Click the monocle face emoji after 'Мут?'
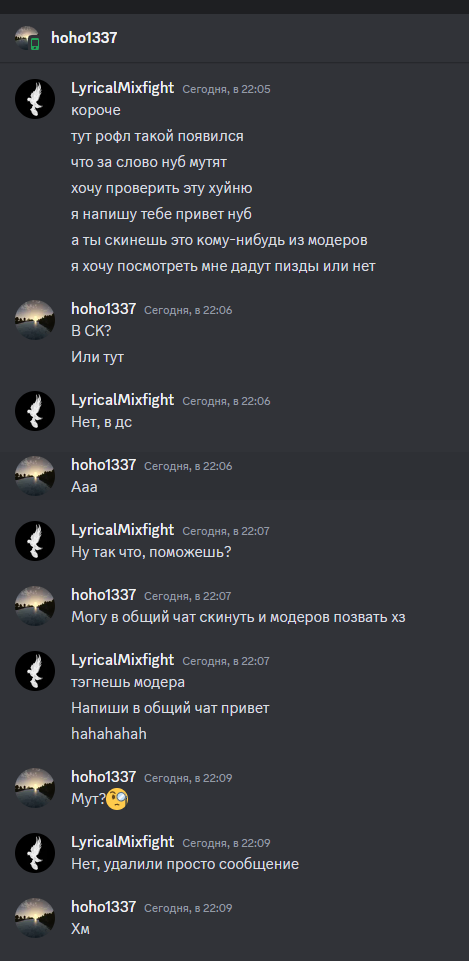Viewport: 469px width, 961px height. 117,799
